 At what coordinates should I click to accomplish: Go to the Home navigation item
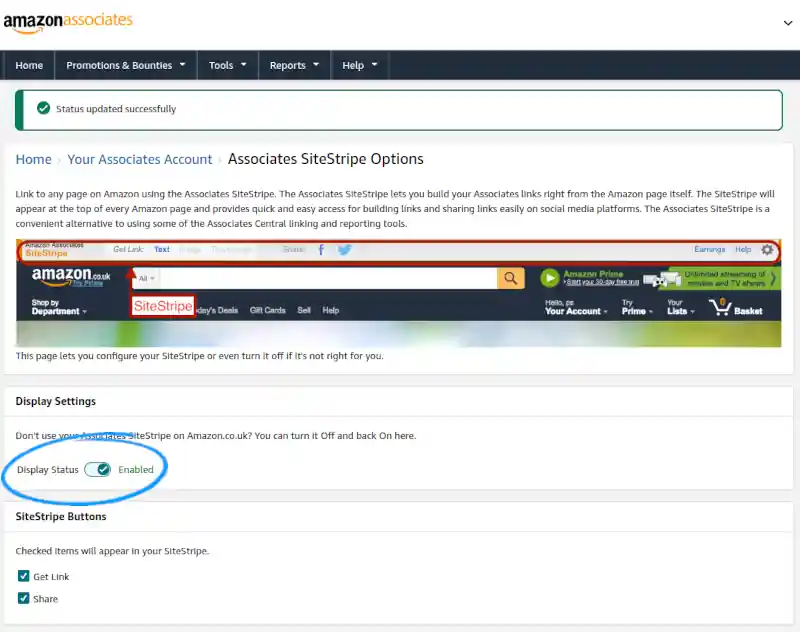(29, 65)
